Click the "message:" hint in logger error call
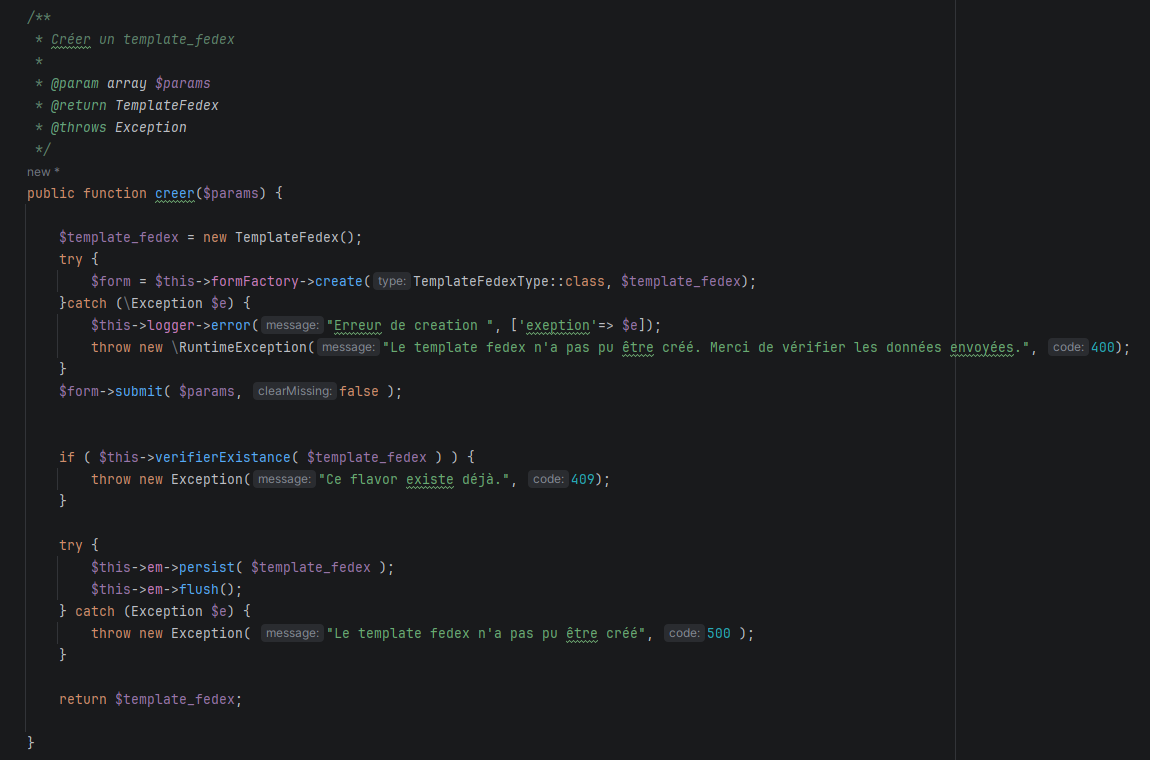Image resolution: width=1150 pixels, height=760 pixels. pos(292,325)
